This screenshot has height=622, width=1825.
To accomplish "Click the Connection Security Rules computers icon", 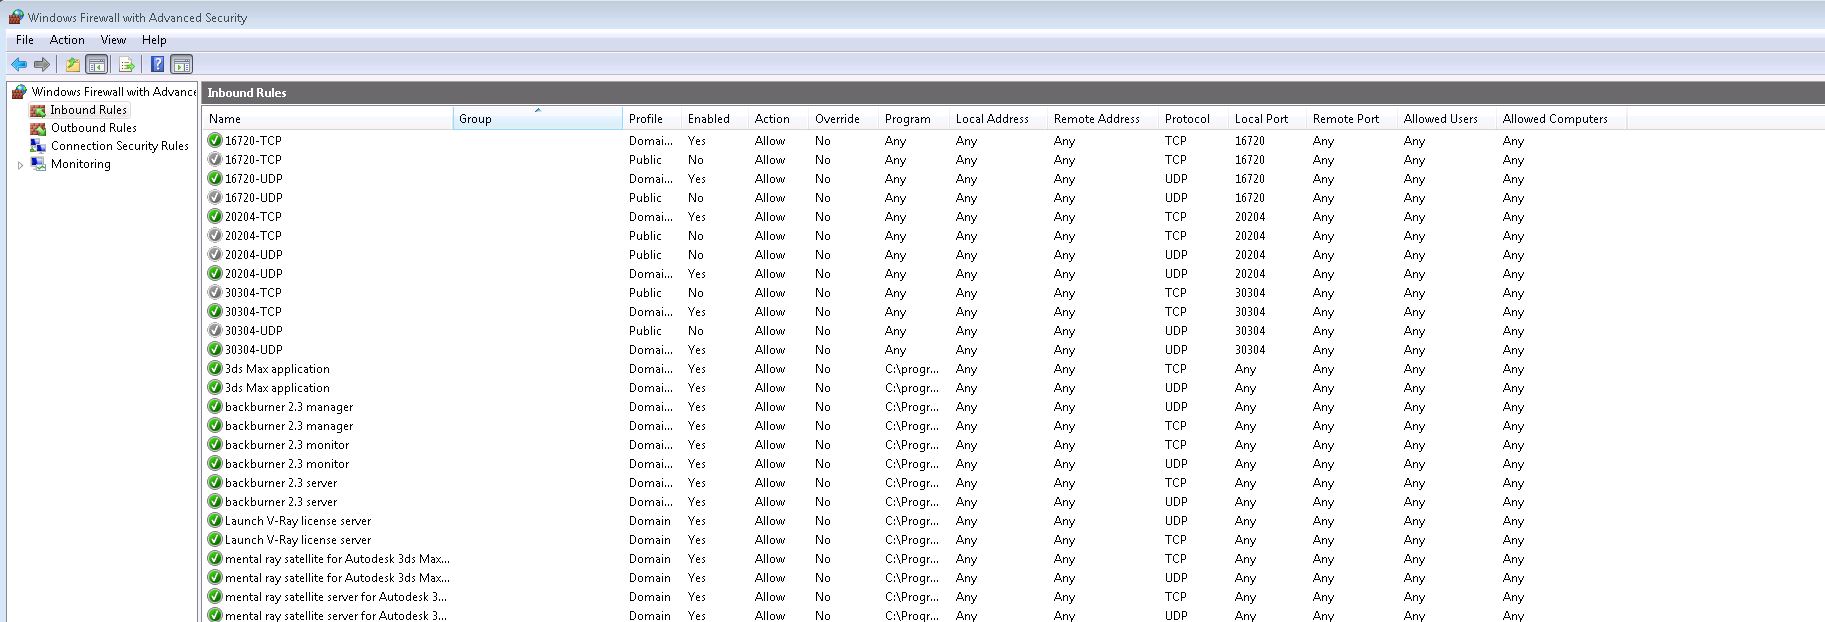I will pyautogui.click(x=38, y=146).
